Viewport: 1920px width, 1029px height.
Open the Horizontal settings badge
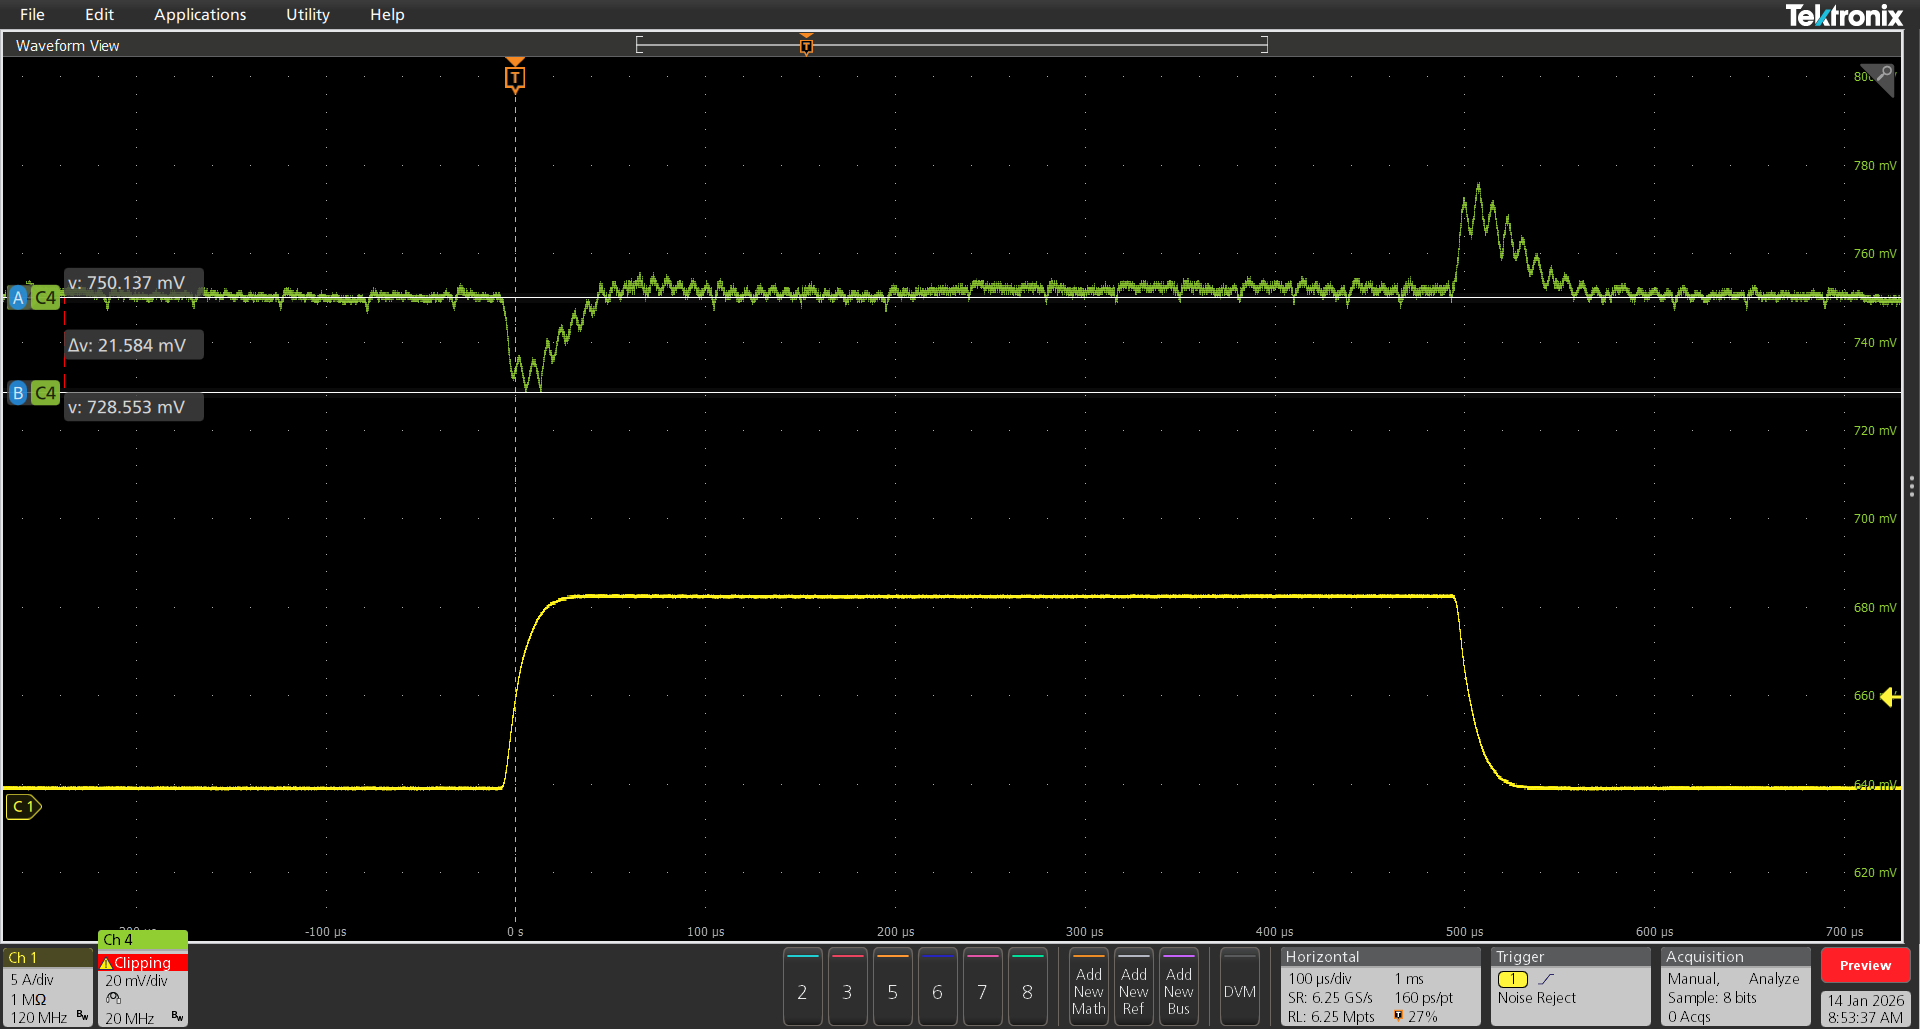tap(1380, 987)
